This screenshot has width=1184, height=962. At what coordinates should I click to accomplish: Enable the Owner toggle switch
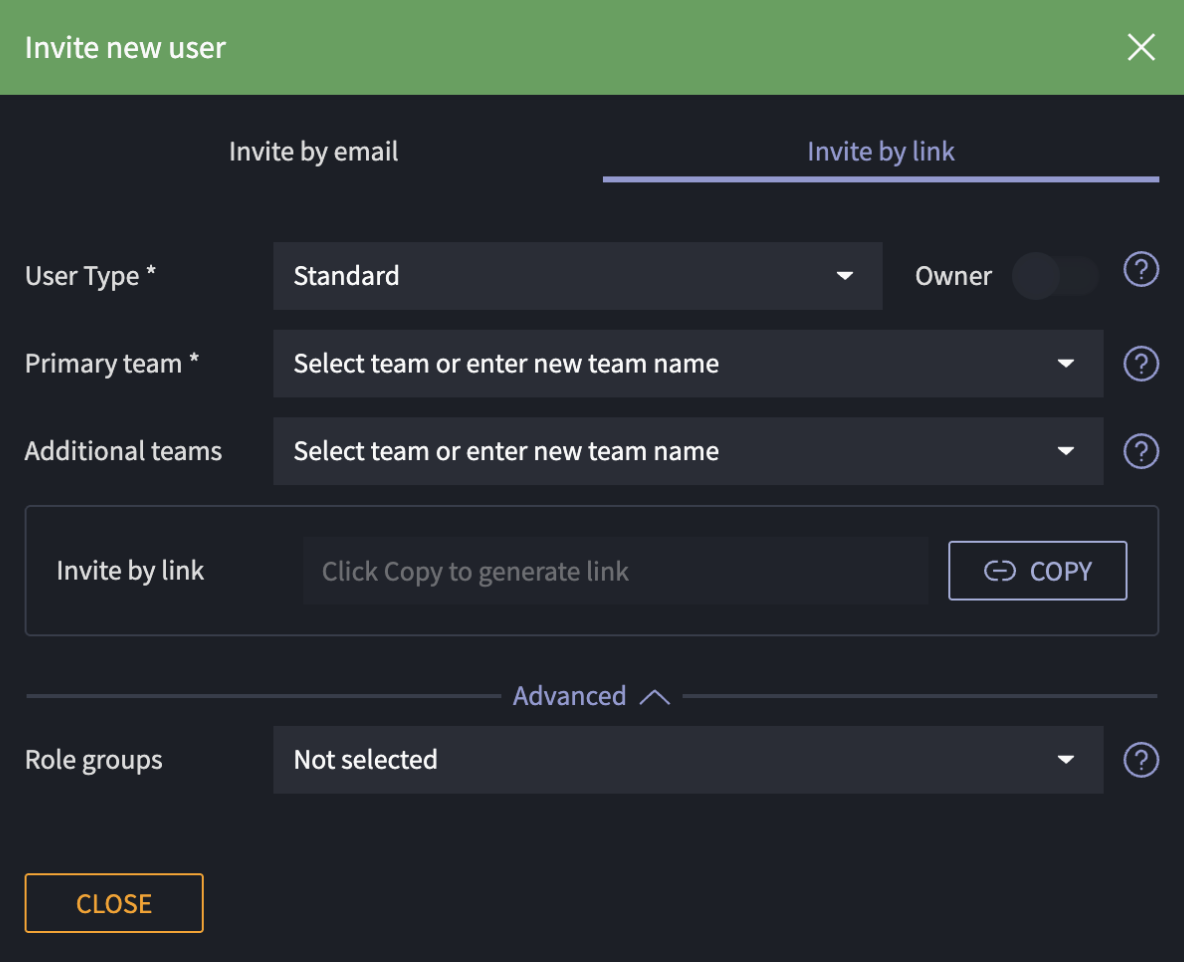[x=1055, y=276]
